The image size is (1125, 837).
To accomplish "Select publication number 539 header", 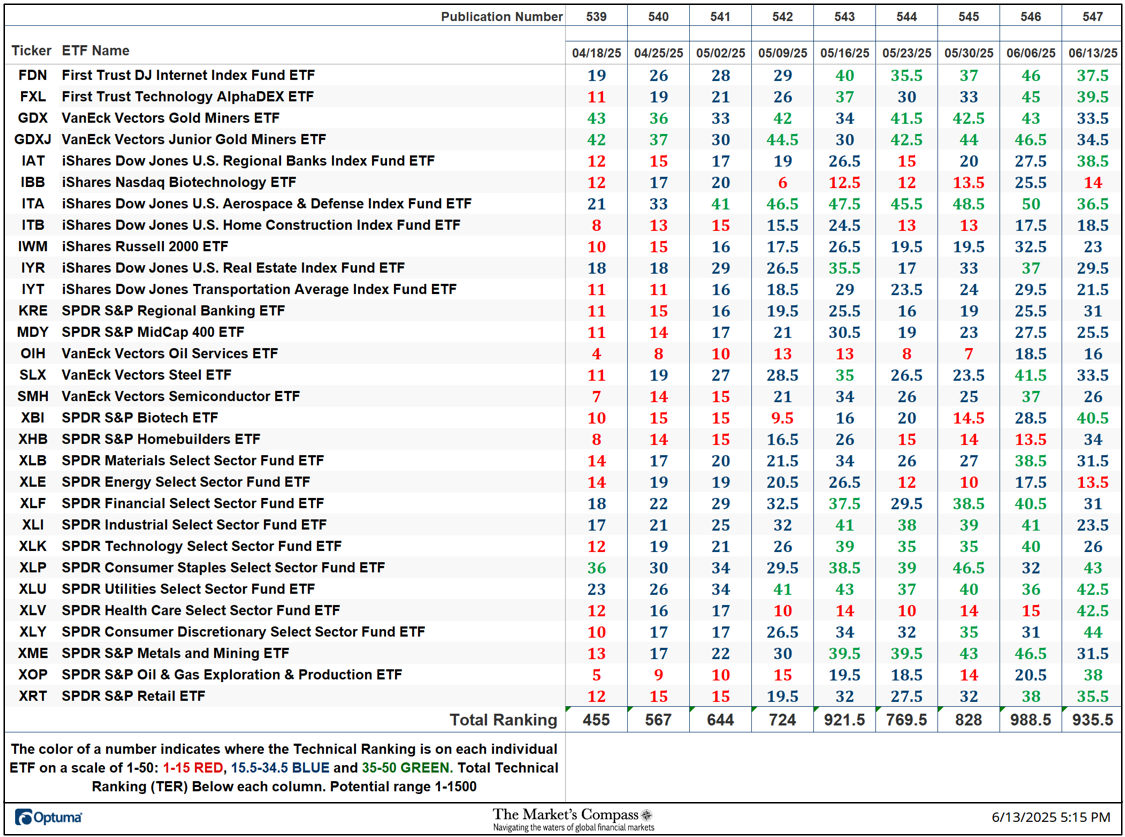I will coord(598,17).
